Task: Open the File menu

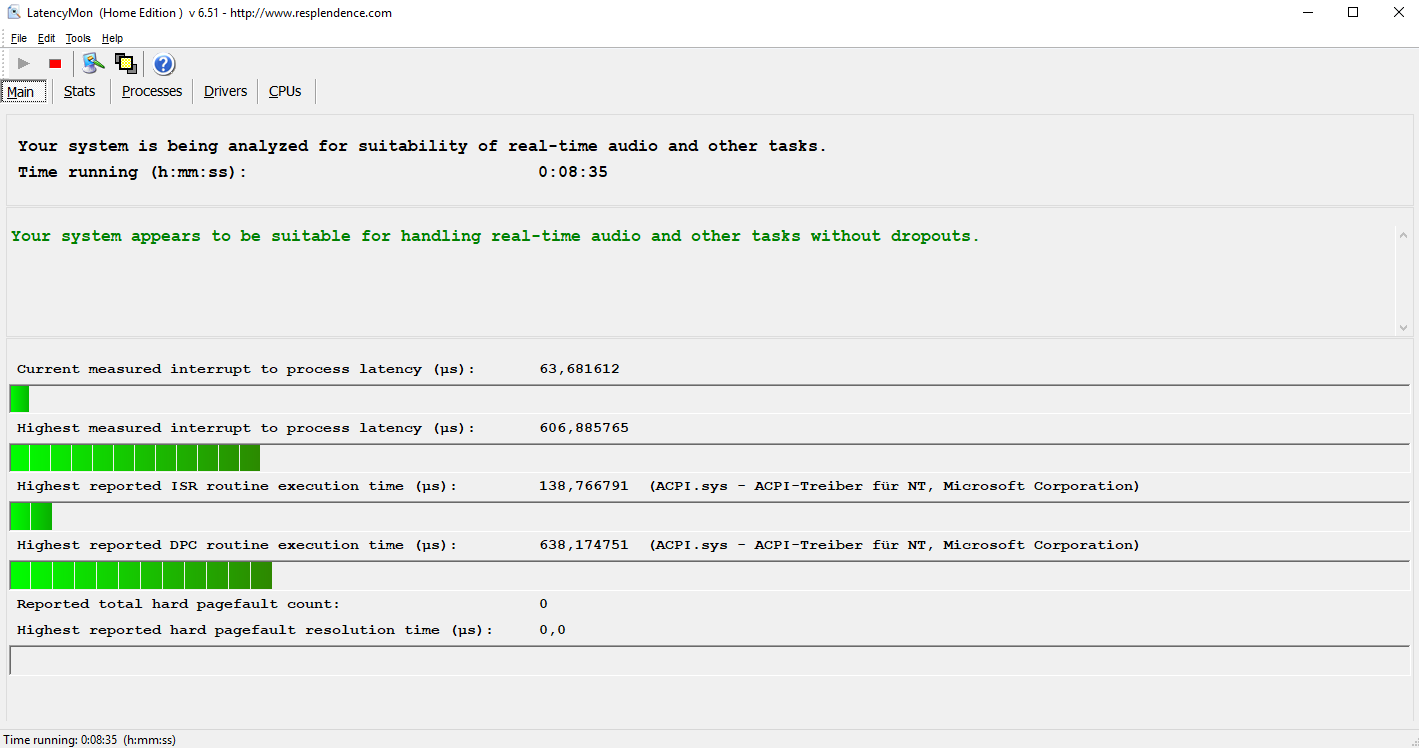Action: pyautogui.click(x=19, y=38)
